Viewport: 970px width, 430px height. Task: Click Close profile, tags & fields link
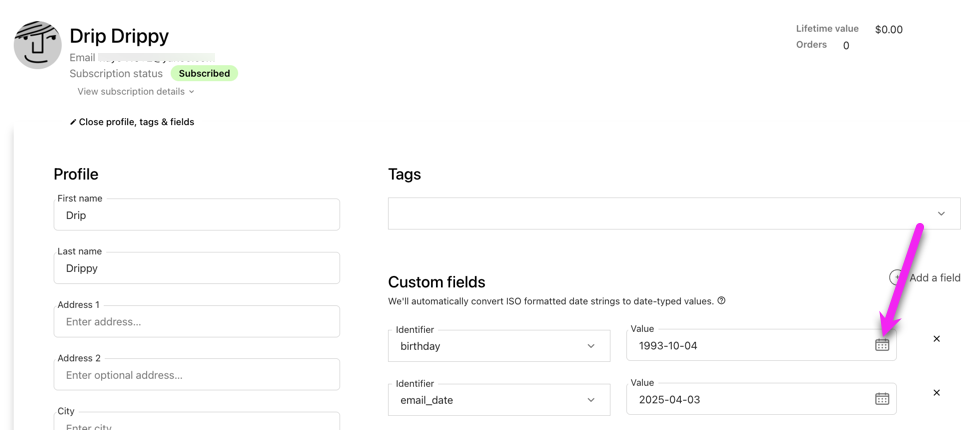pos(137,122)
